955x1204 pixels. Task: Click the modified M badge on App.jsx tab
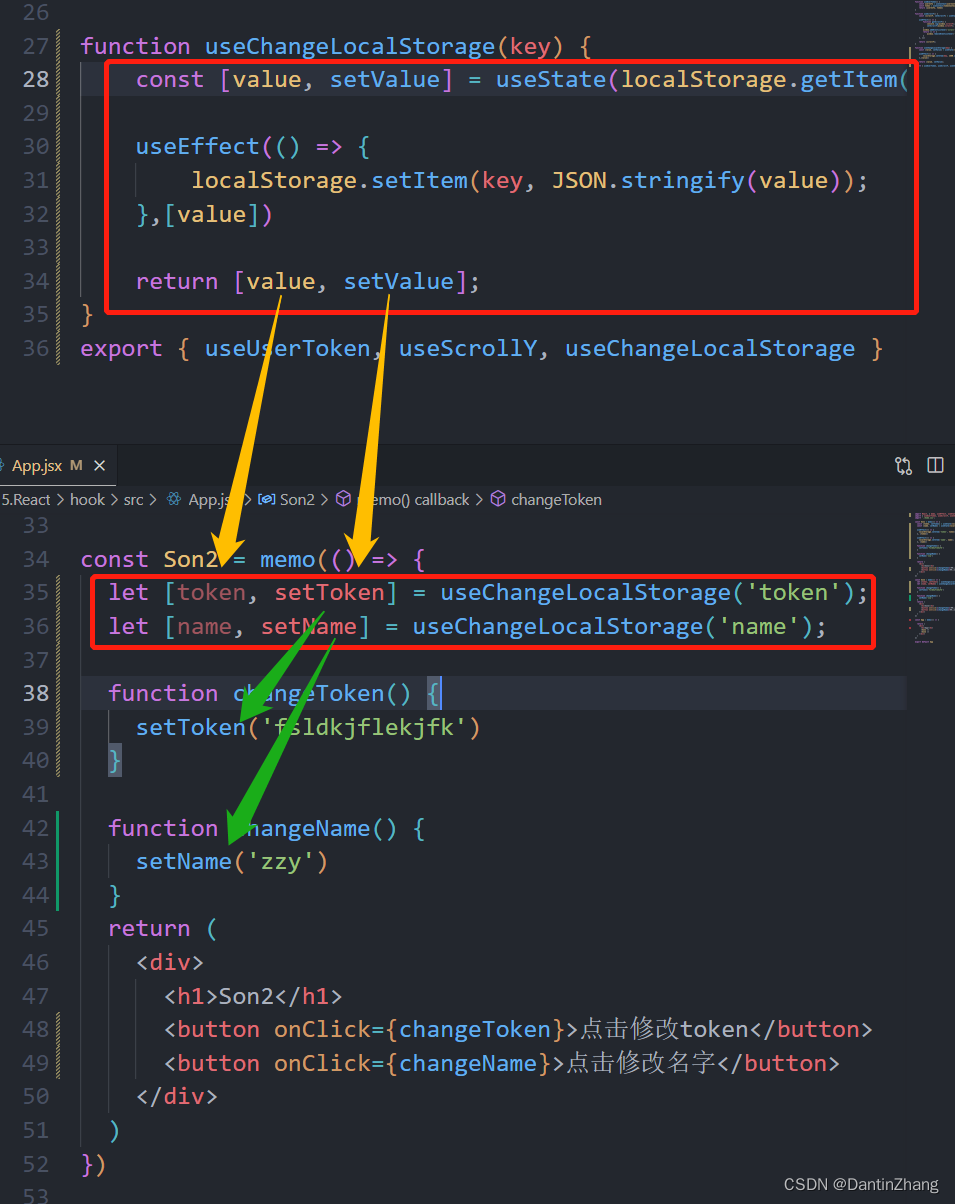click(74, 465)
